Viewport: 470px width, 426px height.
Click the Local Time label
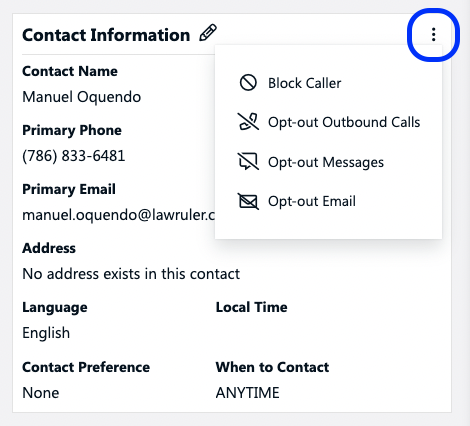pos(251,307)
